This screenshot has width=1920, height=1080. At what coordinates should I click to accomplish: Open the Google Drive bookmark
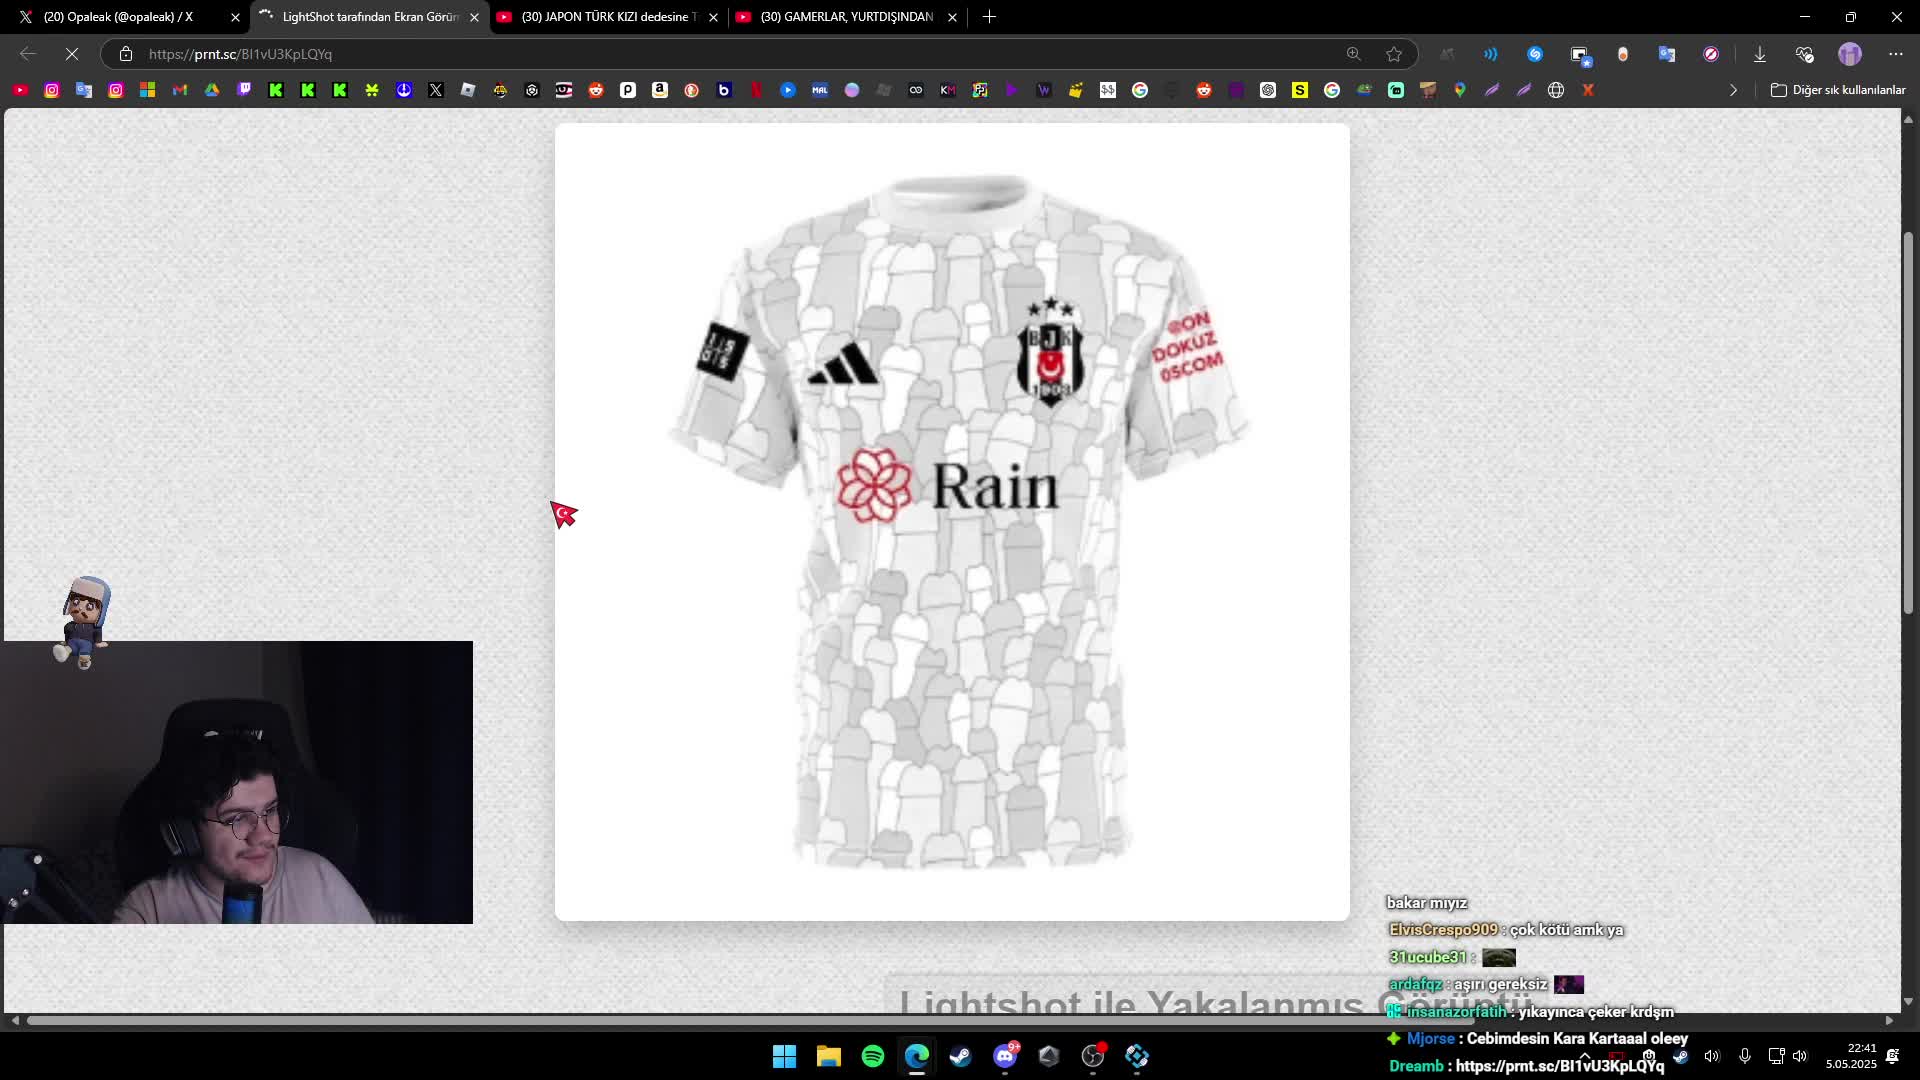tap(212, 90)
